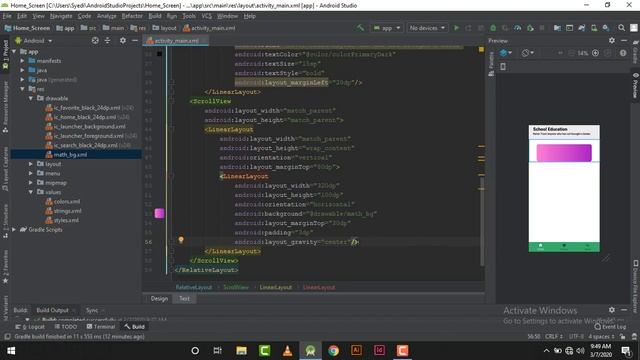Switch to the Design tab
This screenshot has height=360, width=640.
click(x=159, y=298)
